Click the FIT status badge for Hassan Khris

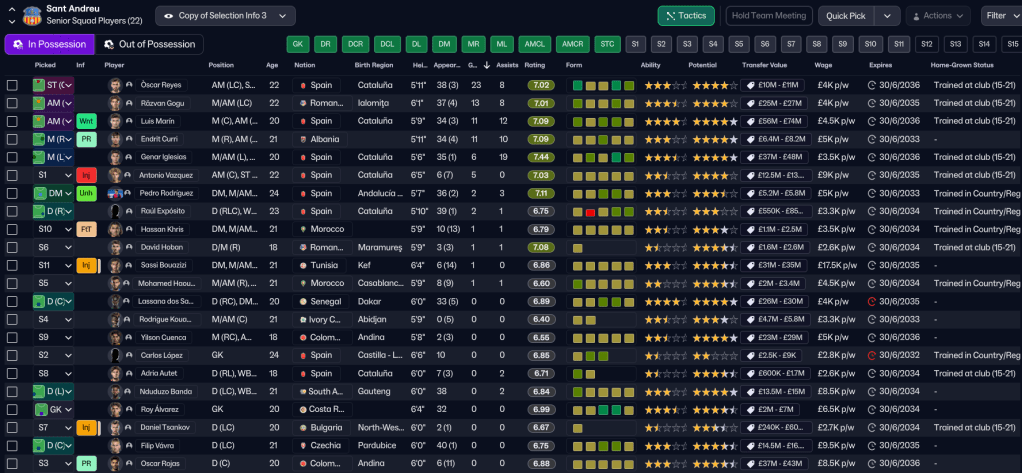(x=87, y=229)
